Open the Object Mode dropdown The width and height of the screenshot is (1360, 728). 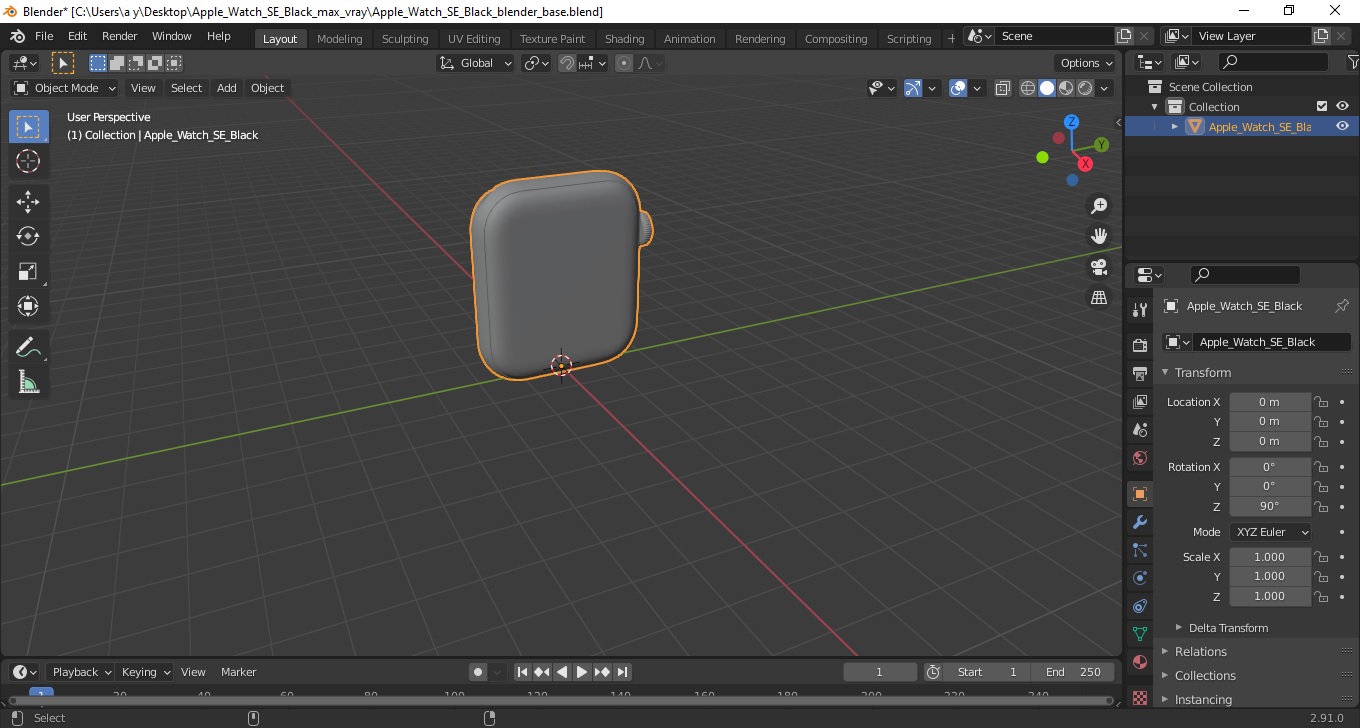pos(65,88)
